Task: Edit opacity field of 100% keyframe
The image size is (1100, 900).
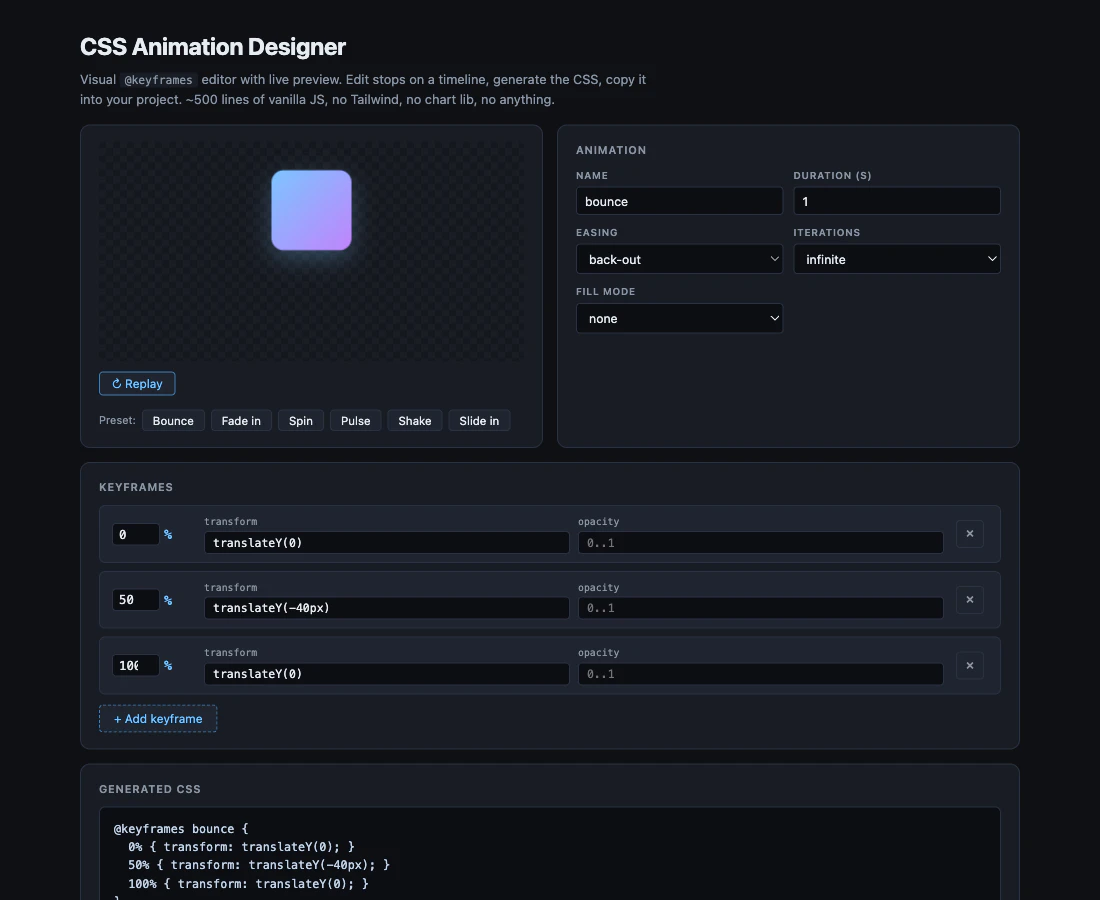Action: [x=760, y=674]
